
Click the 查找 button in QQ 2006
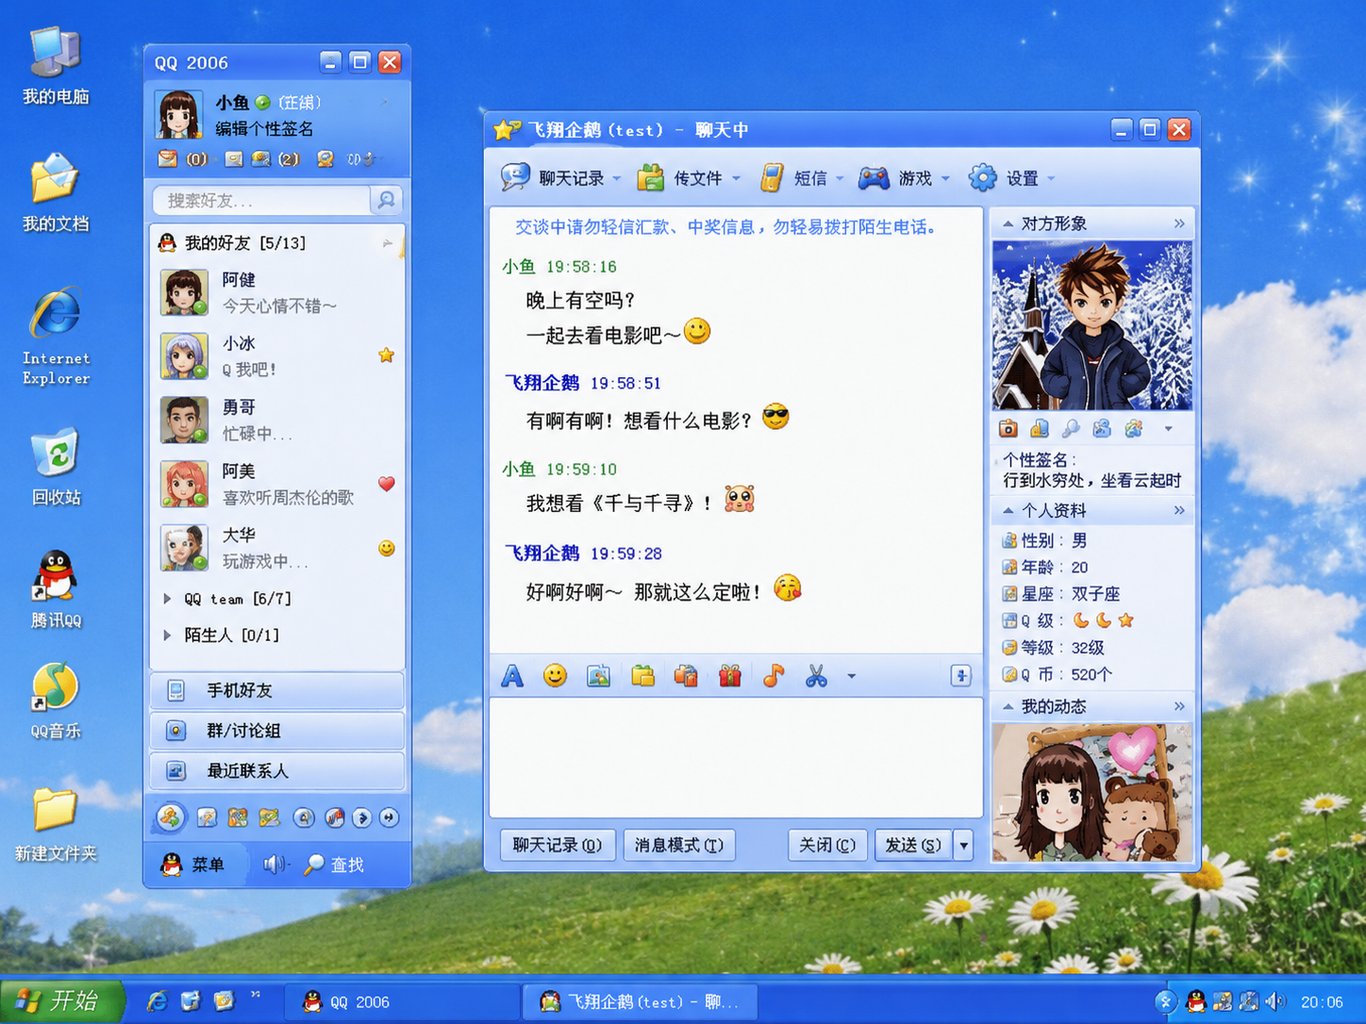(x=335, y=864)
